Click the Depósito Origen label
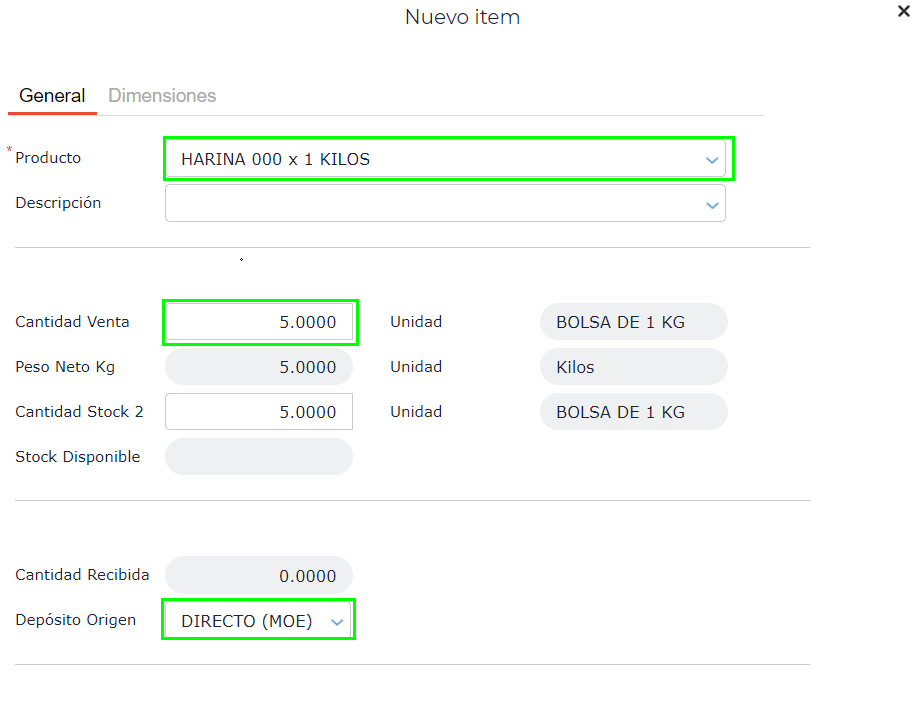Image resolution: width=924 pixels, height=705 pixels. 75,620
